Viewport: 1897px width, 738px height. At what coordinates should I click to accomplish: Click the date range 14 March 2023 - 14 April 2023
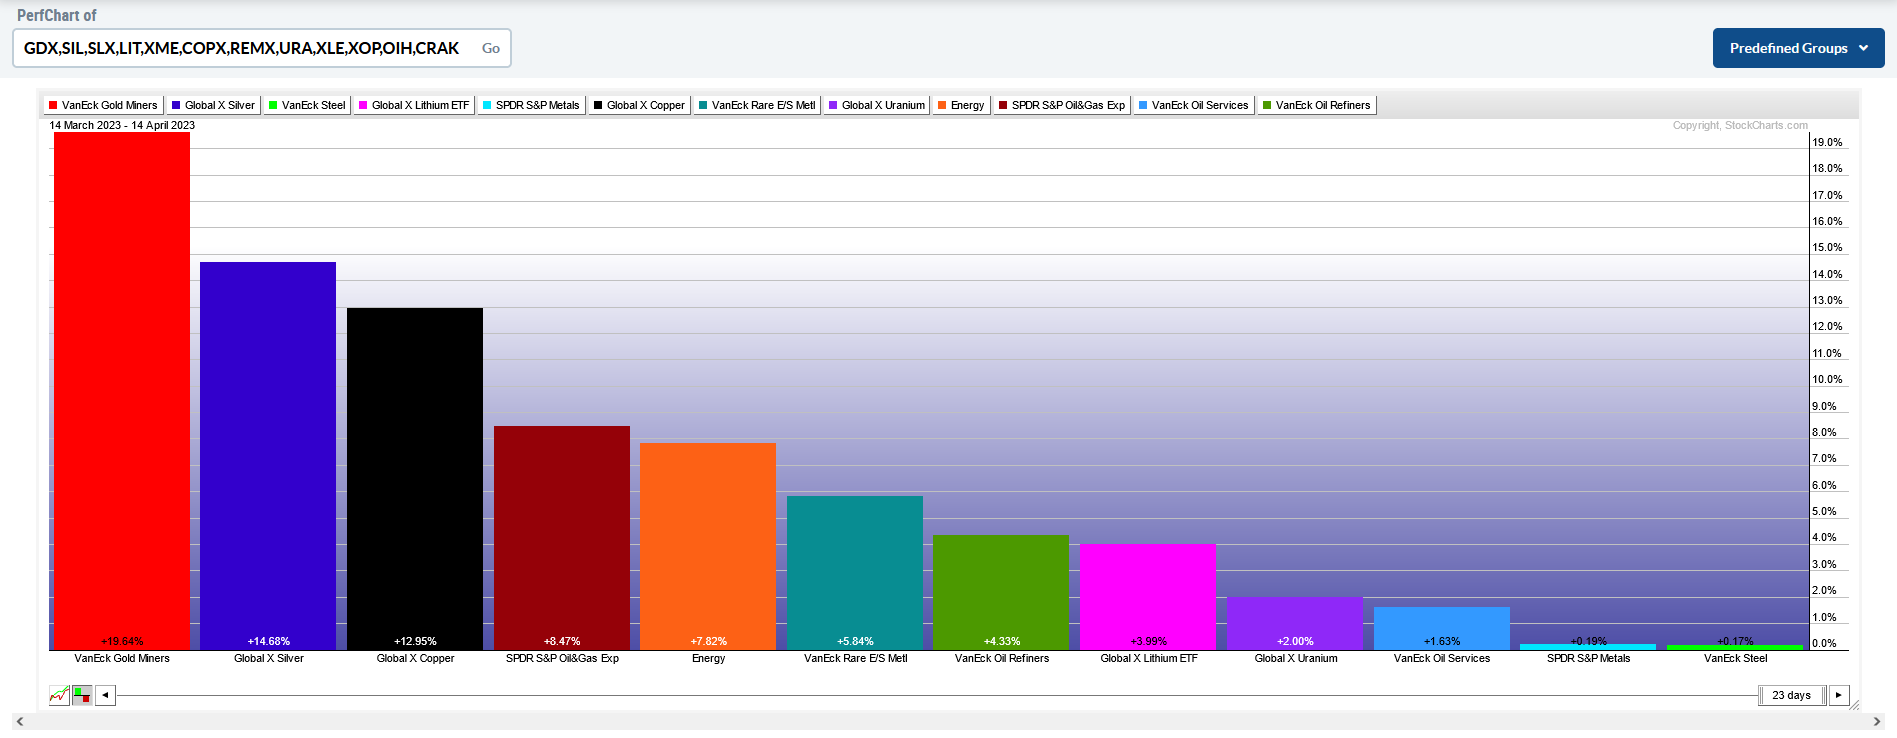pyautogui.click(x=122, y=125)
